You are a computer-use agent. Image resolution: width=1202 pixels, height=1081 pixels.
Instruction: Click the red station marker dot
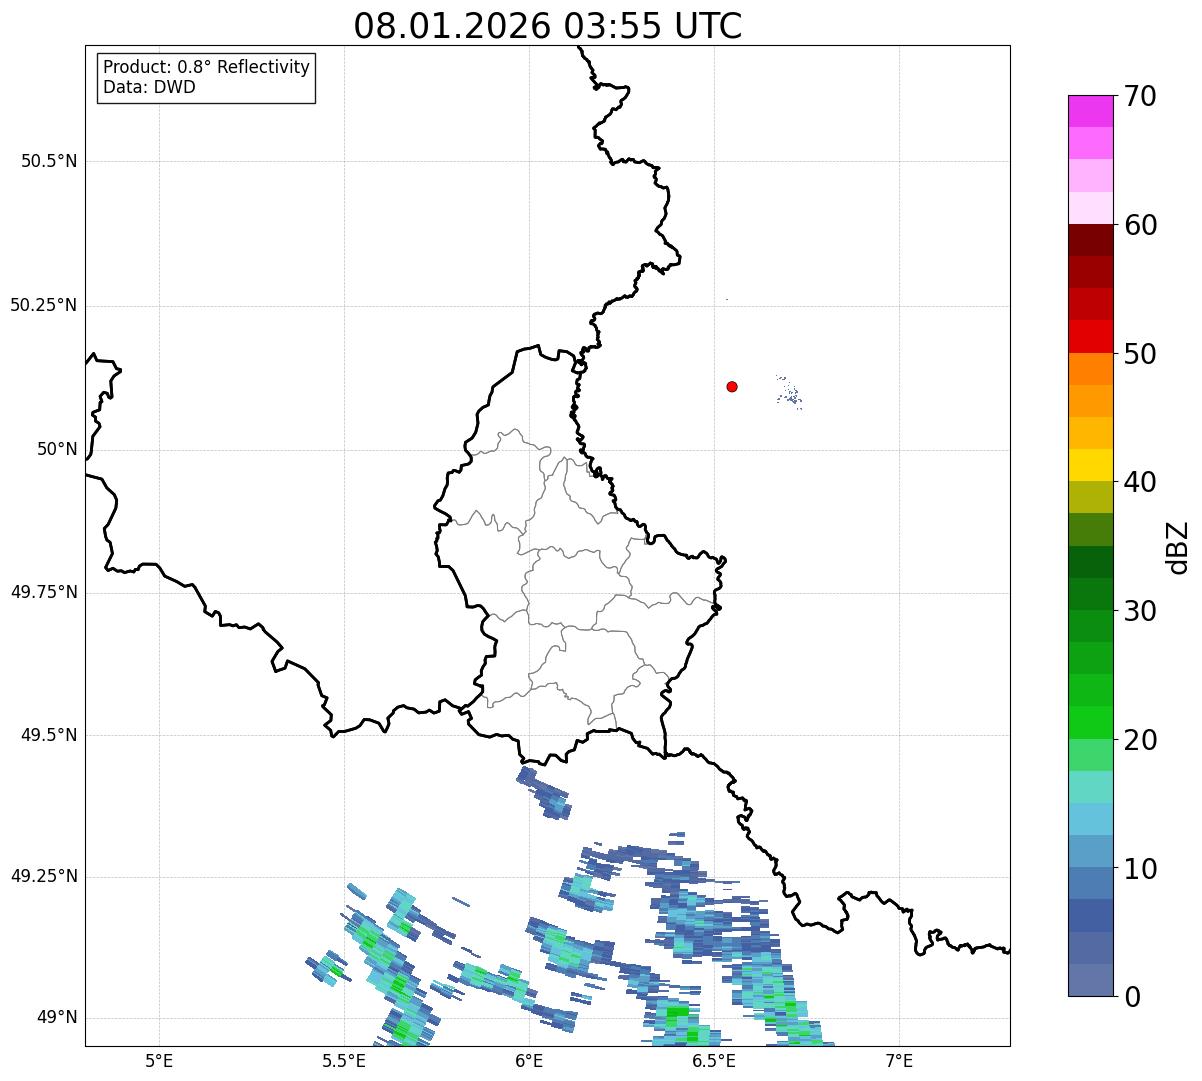pyautogui.click(x=732, y=386)
